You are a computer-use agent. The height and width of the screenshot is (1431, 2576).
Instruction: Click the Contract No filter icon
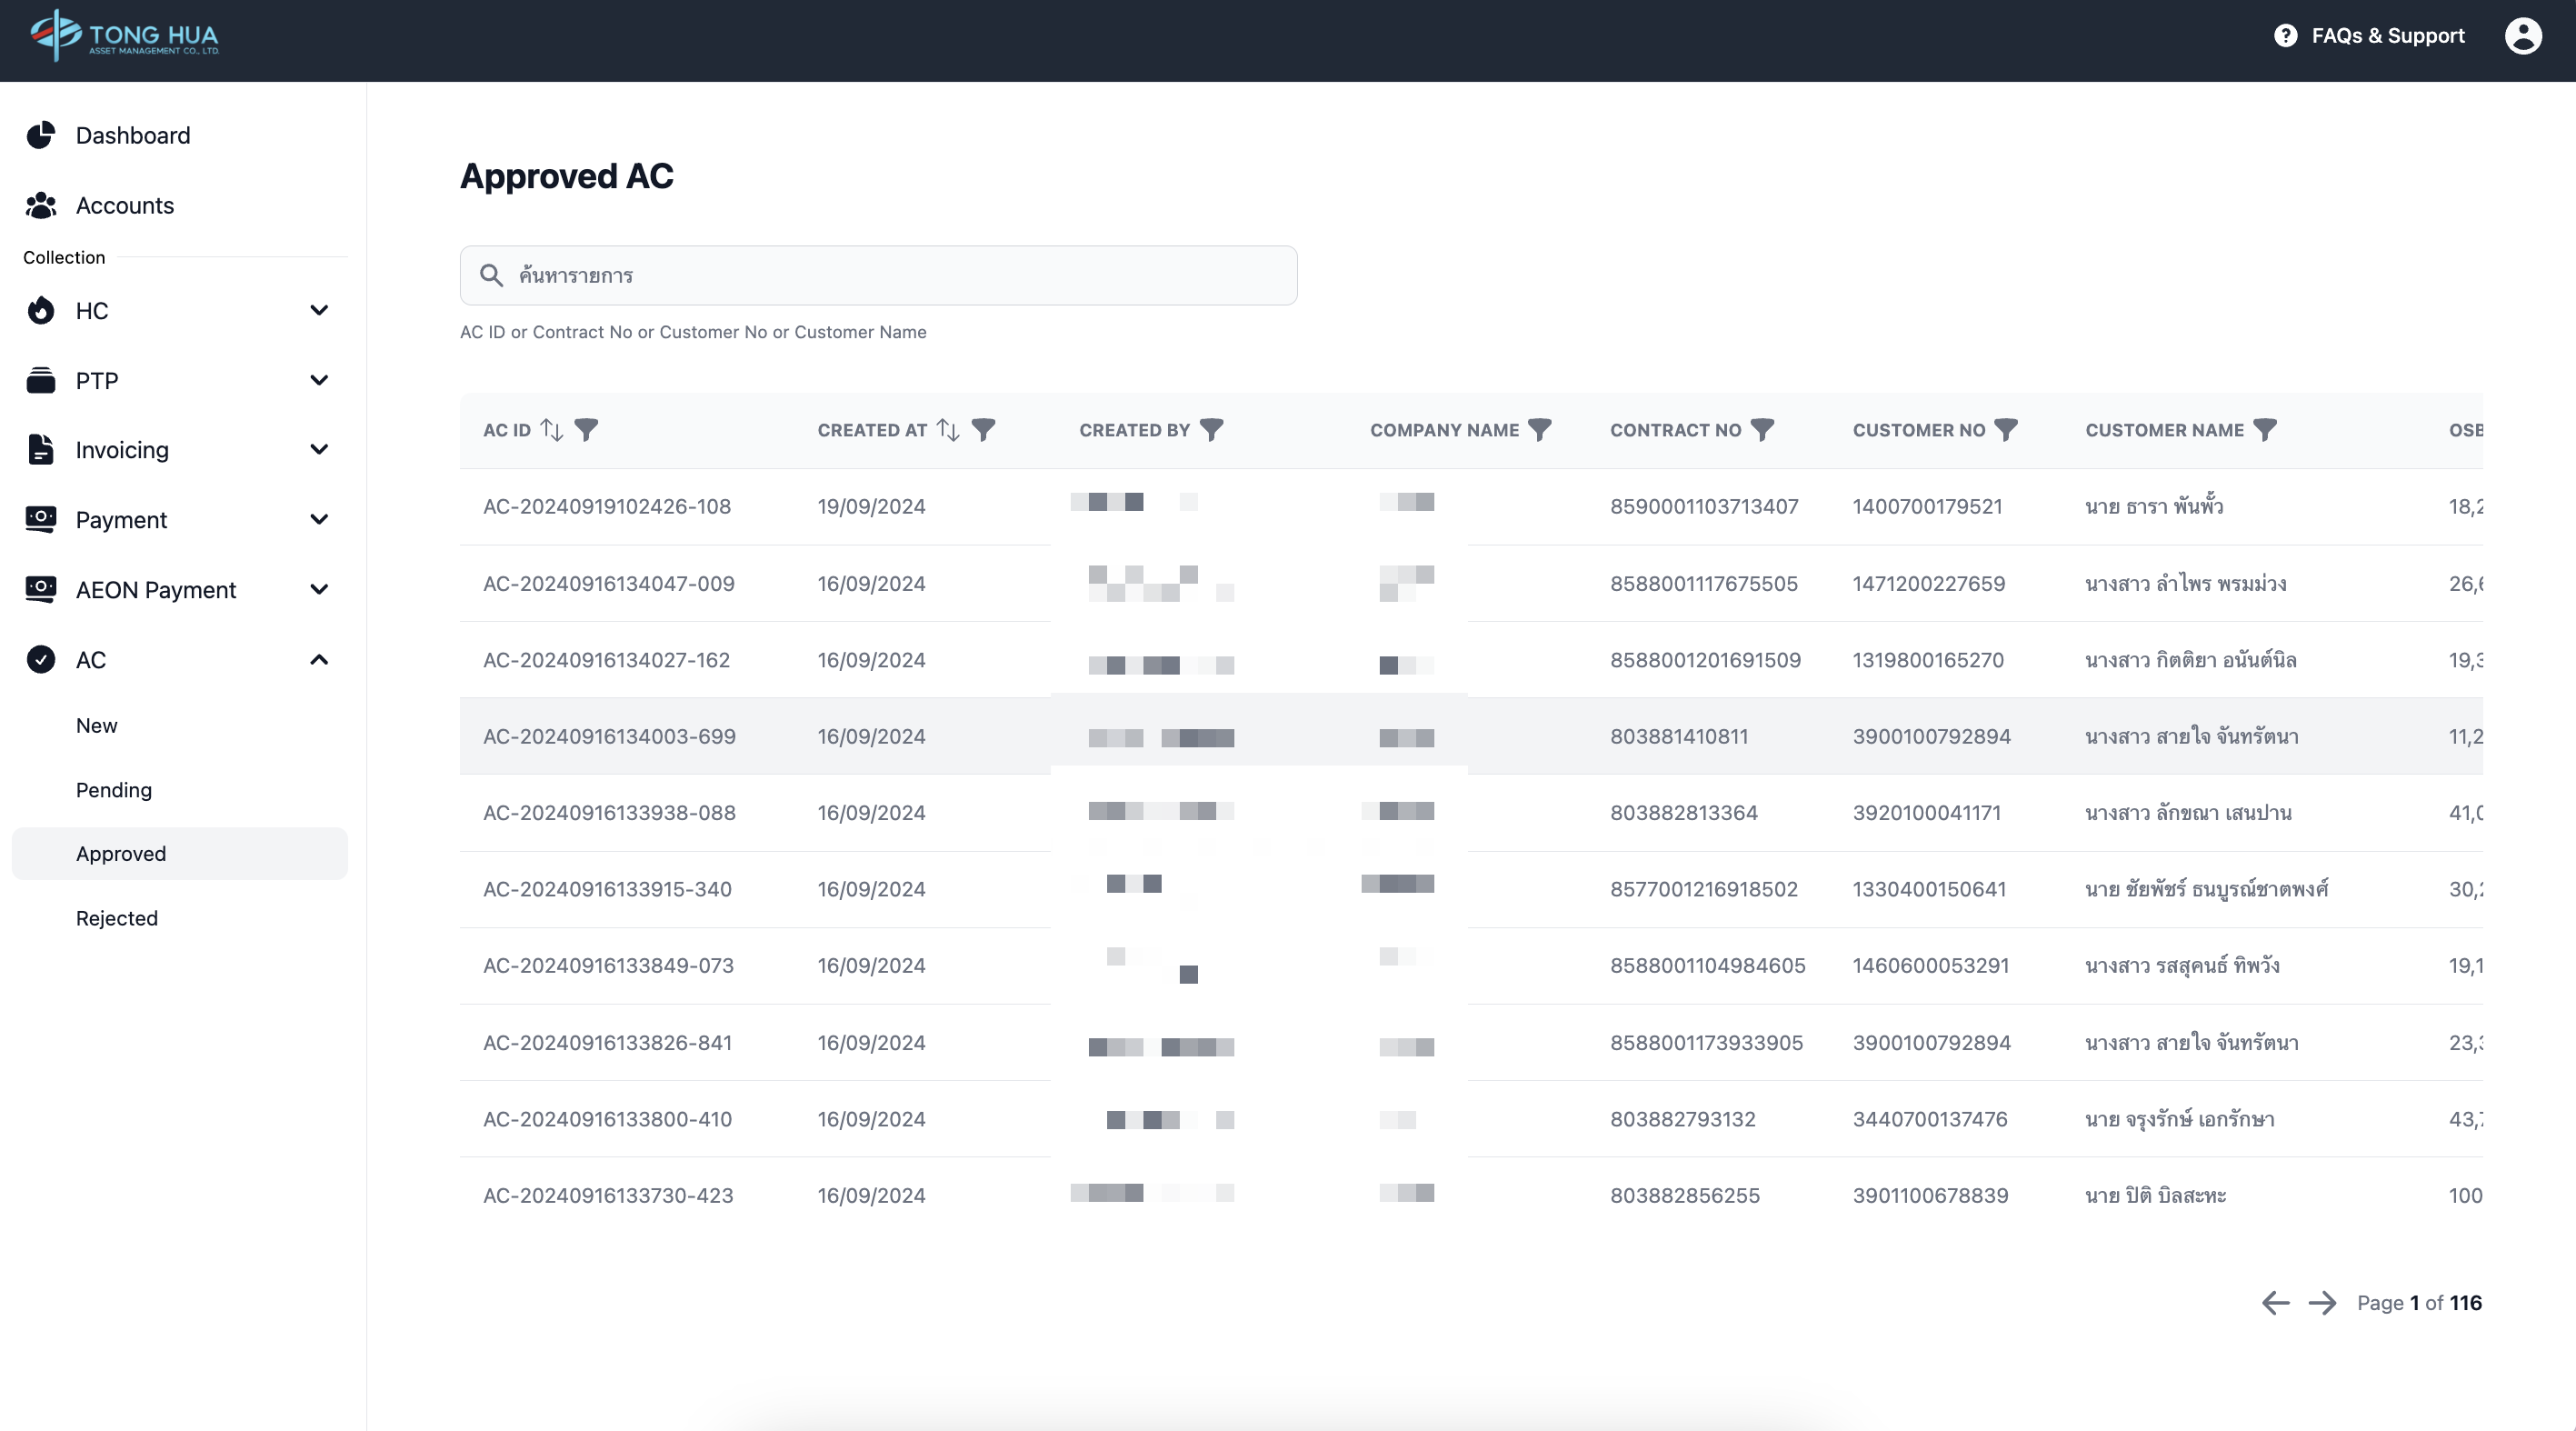pos(1762,430)
